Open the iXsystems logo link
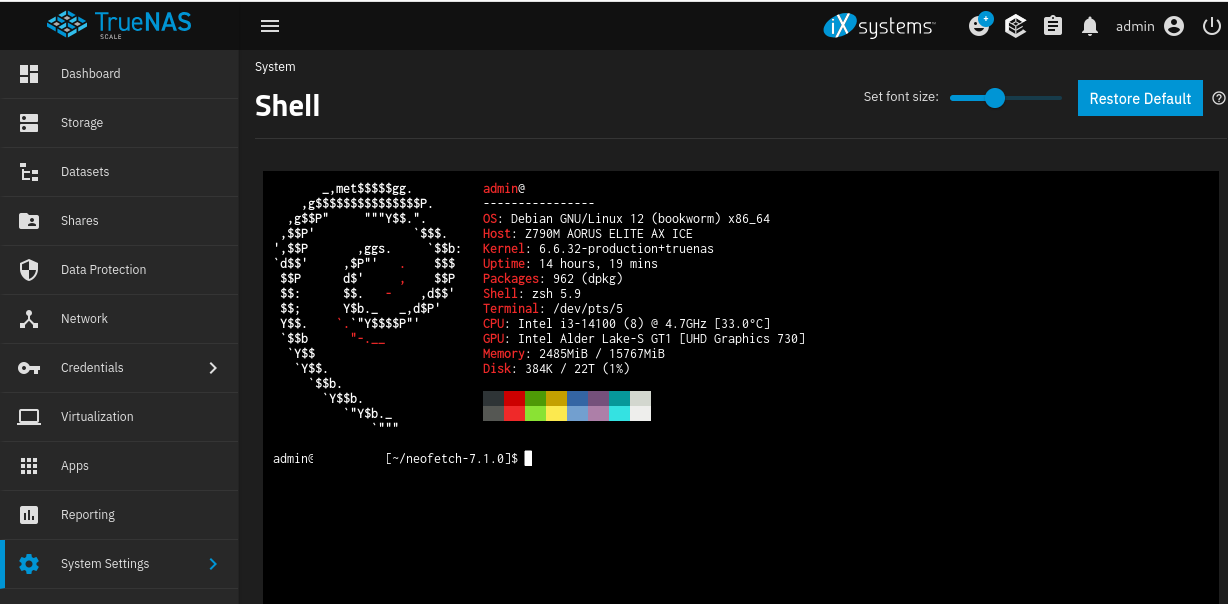The image size is (1228, 604). point(879,26)
